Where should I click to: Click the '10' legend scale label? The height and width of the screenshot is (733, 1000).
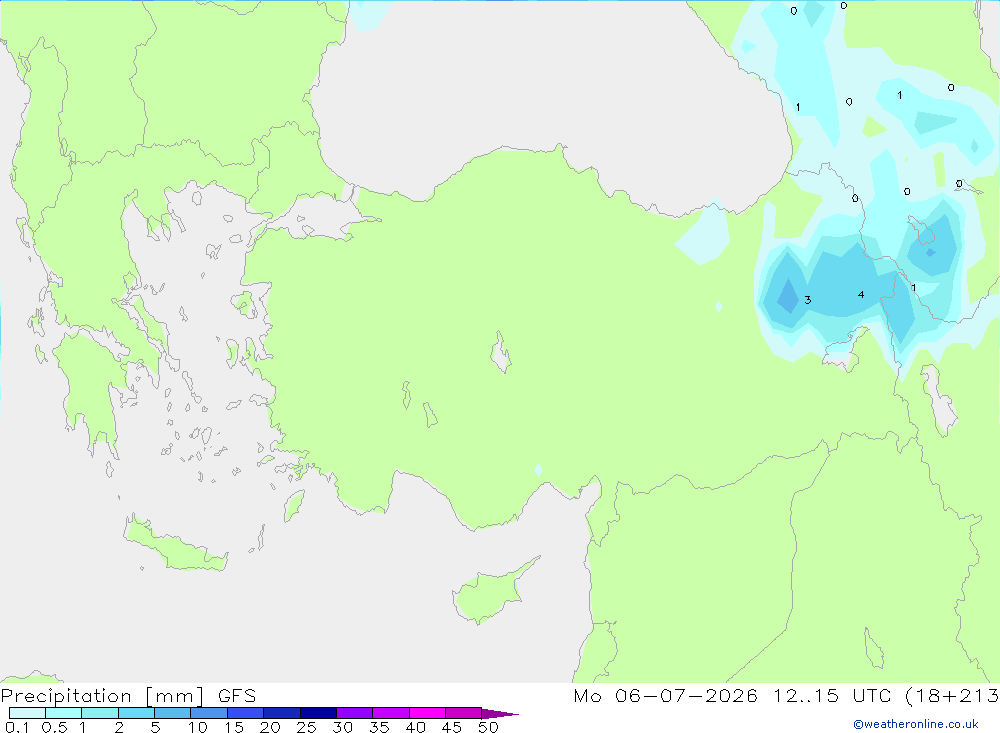(x=197, y=727)
